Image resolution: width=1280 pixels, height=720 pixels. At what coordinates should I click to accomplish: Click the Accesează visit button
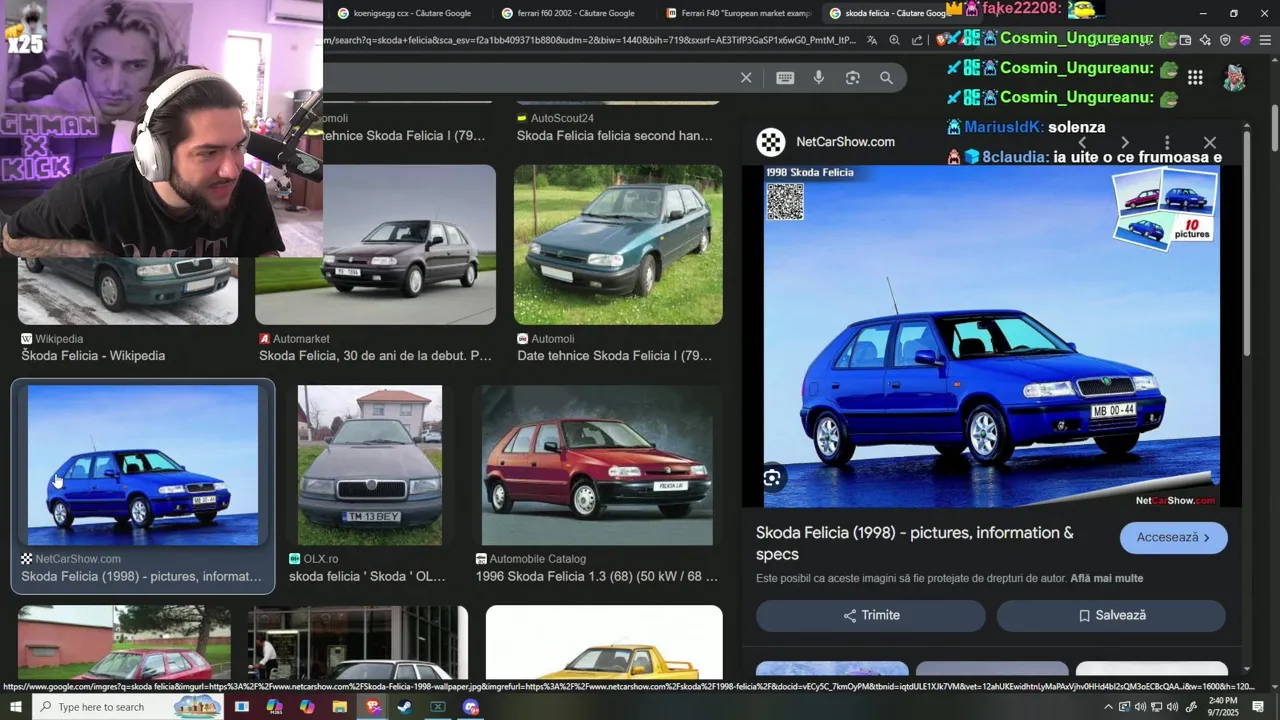coord(1174,538)
